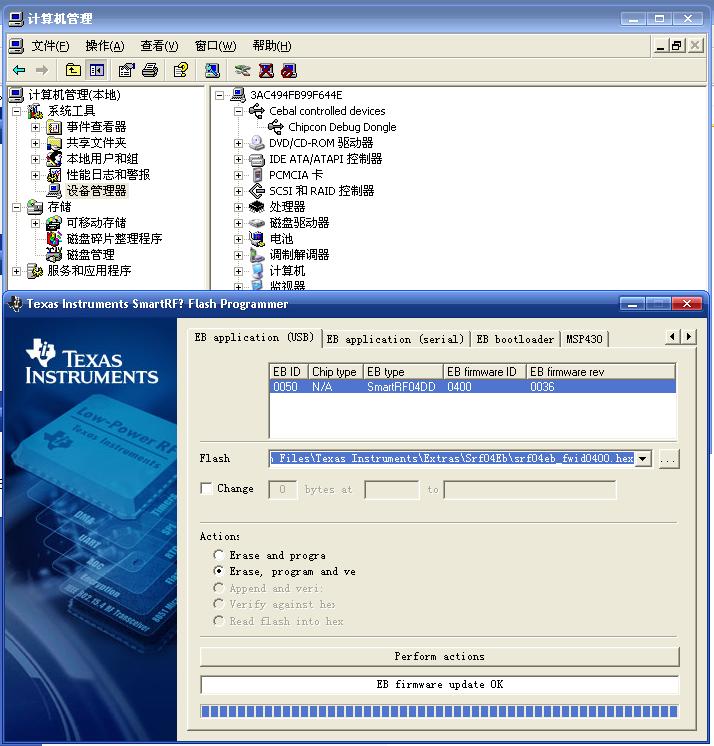Expand the SCSI 和 RAID 控制器 node
This screenshot has height=746, width=714.
[x=238, y=191]
